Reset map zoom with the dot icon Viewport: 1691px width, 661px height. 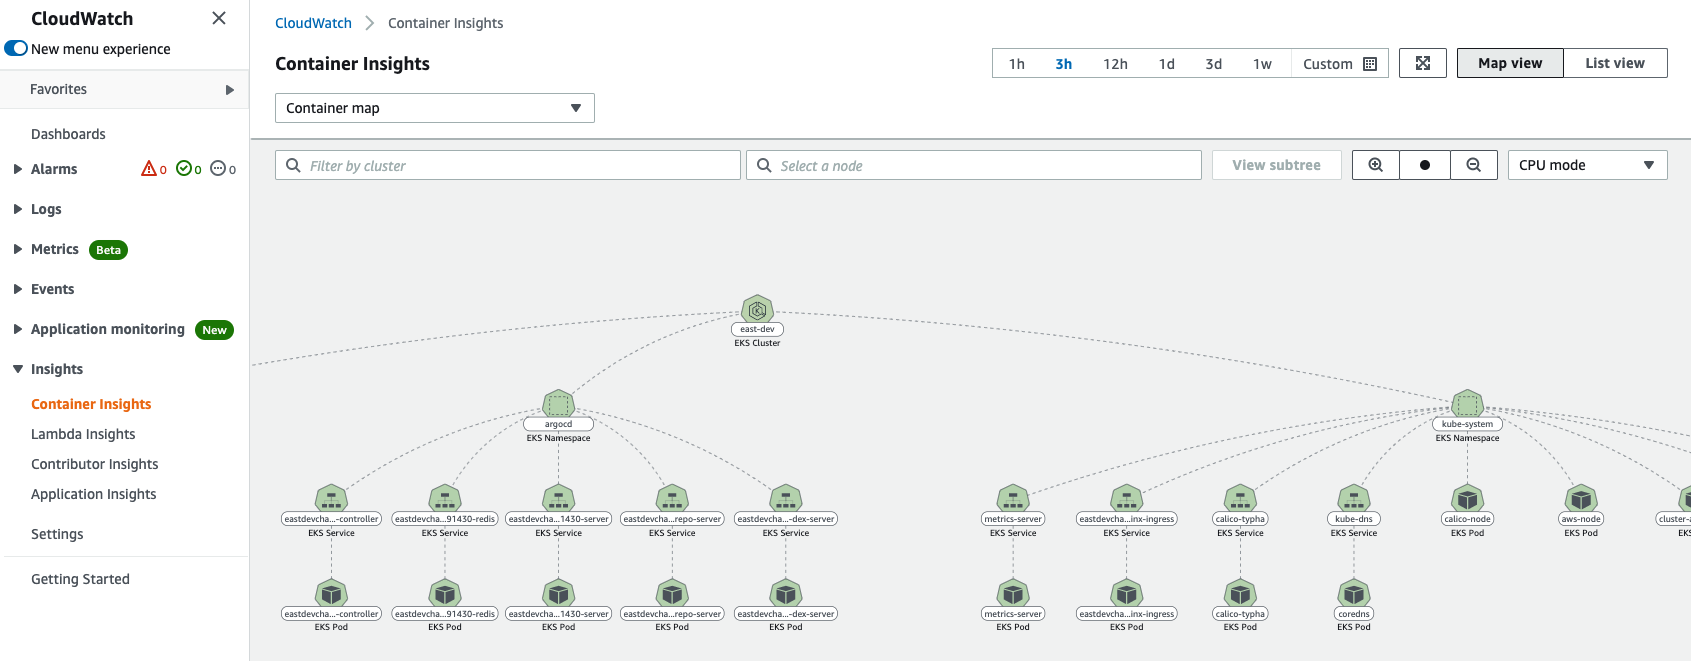(1425, 165)
